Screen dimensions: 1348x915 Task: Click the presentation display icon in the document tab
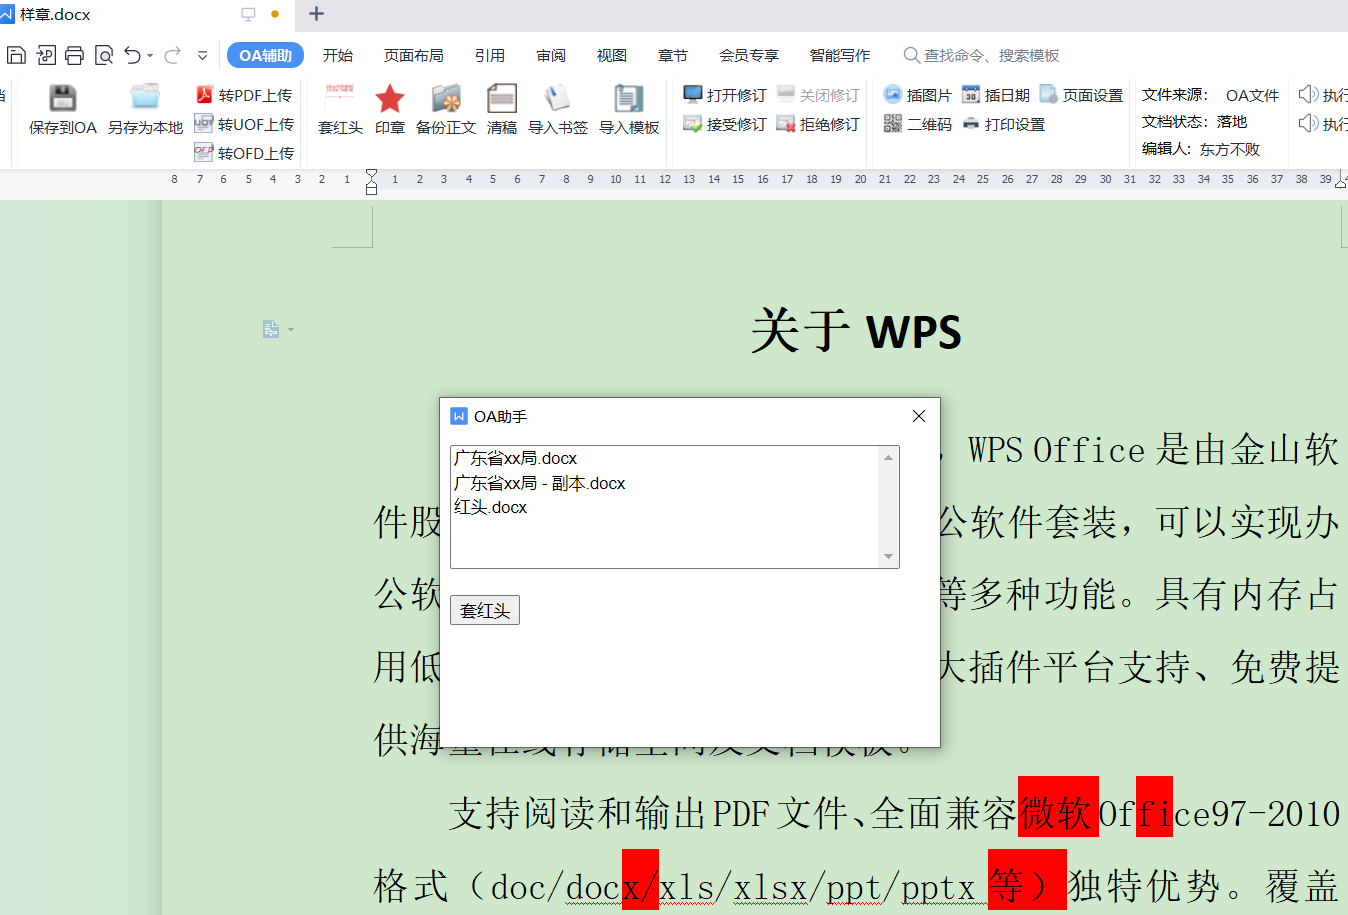click(248, 14)
